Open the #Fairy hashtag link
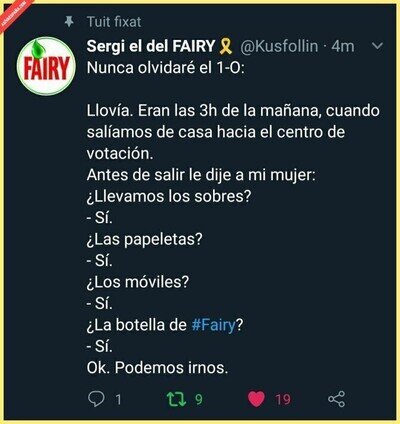The image size is (400, 424). click(x=214, y=325)
